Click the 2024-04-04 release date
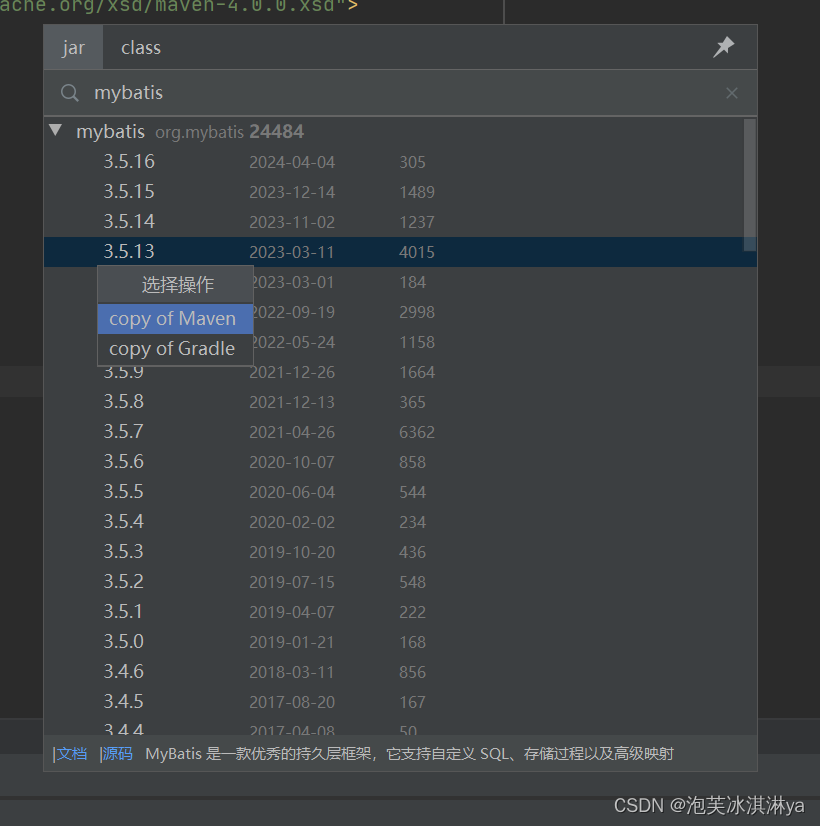 click(x=292, y=162)
